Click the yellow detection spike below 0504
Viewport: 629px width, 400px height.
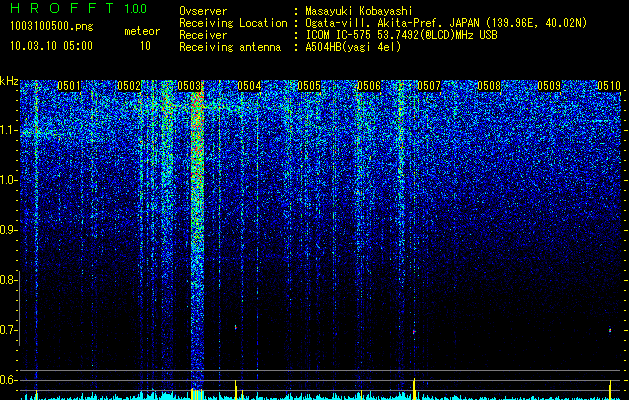click(236, 390)
